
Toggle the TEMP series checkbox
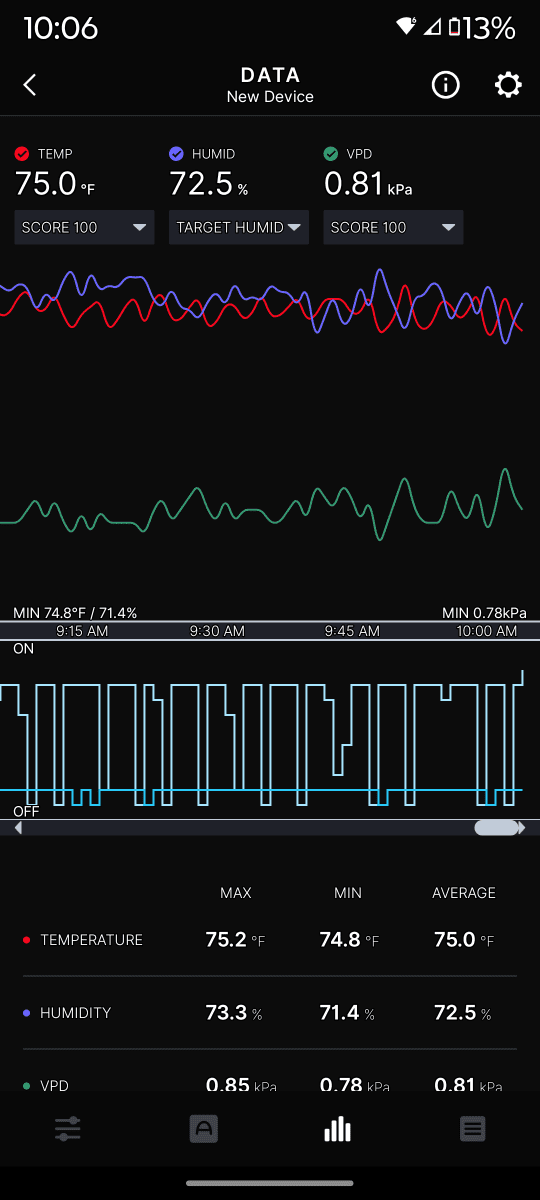[x=22, y=154]
